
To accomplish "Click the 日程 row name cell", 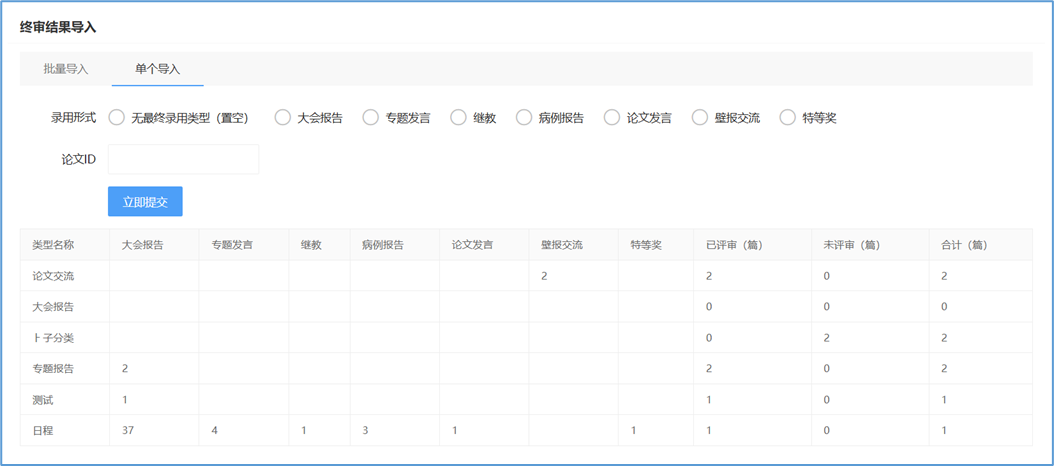I will pos(43,431).
